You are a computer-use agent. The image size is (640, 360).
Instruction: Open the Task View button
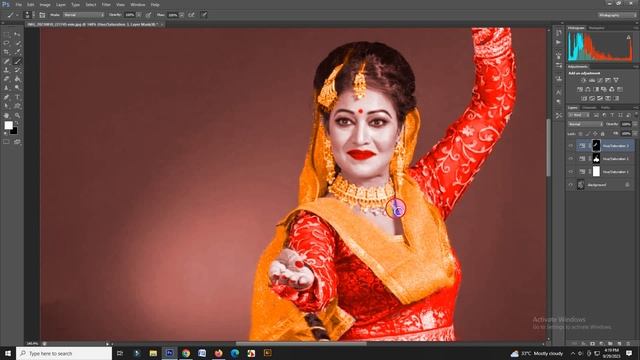pyautogui.click(x=120, y=353)
